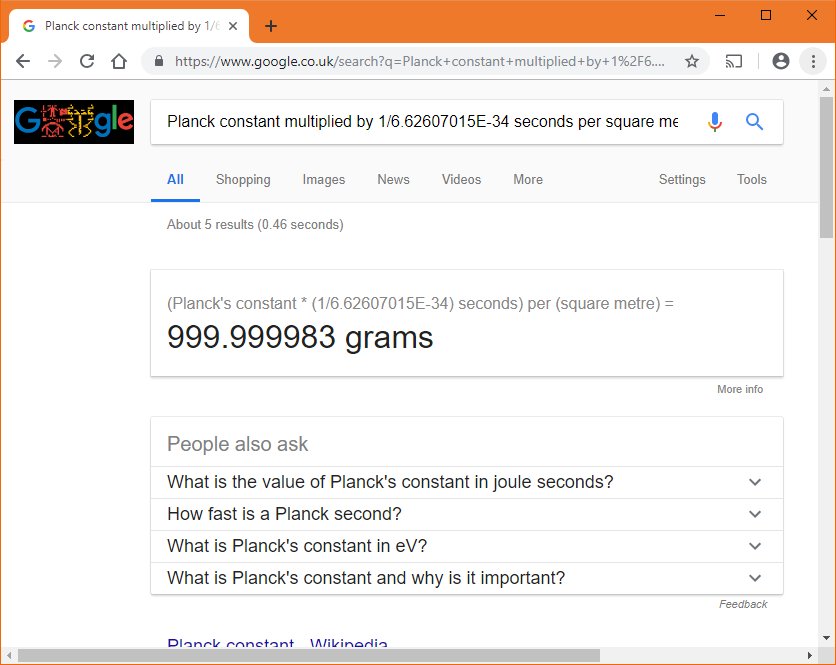Viewport: 836px width, 665px height.
Task: Select the All results tab
Action: click(175, 180)
